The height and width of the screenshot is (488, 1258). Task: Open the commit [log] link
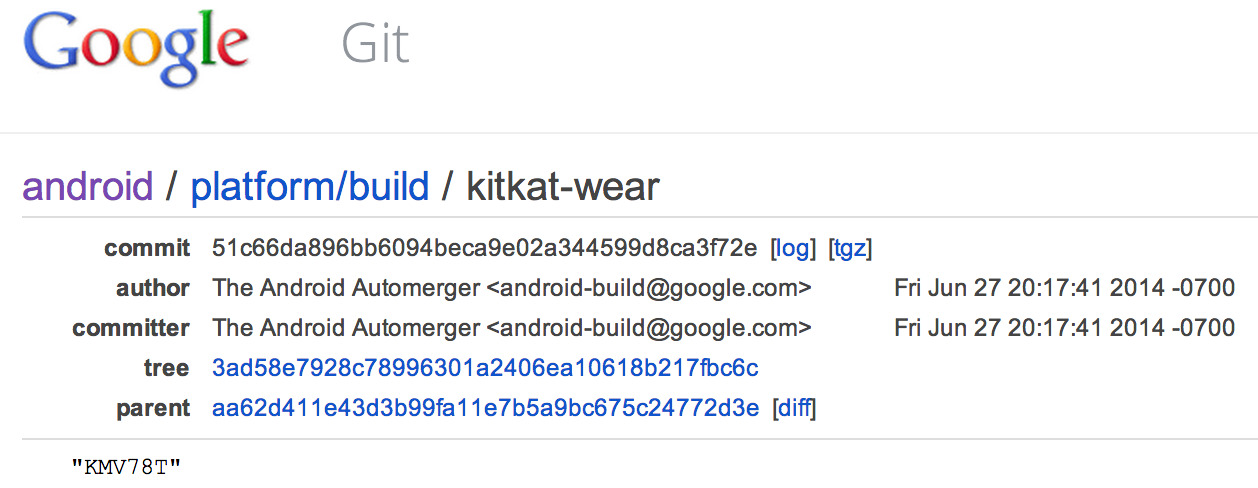click(x=794, y=248)
